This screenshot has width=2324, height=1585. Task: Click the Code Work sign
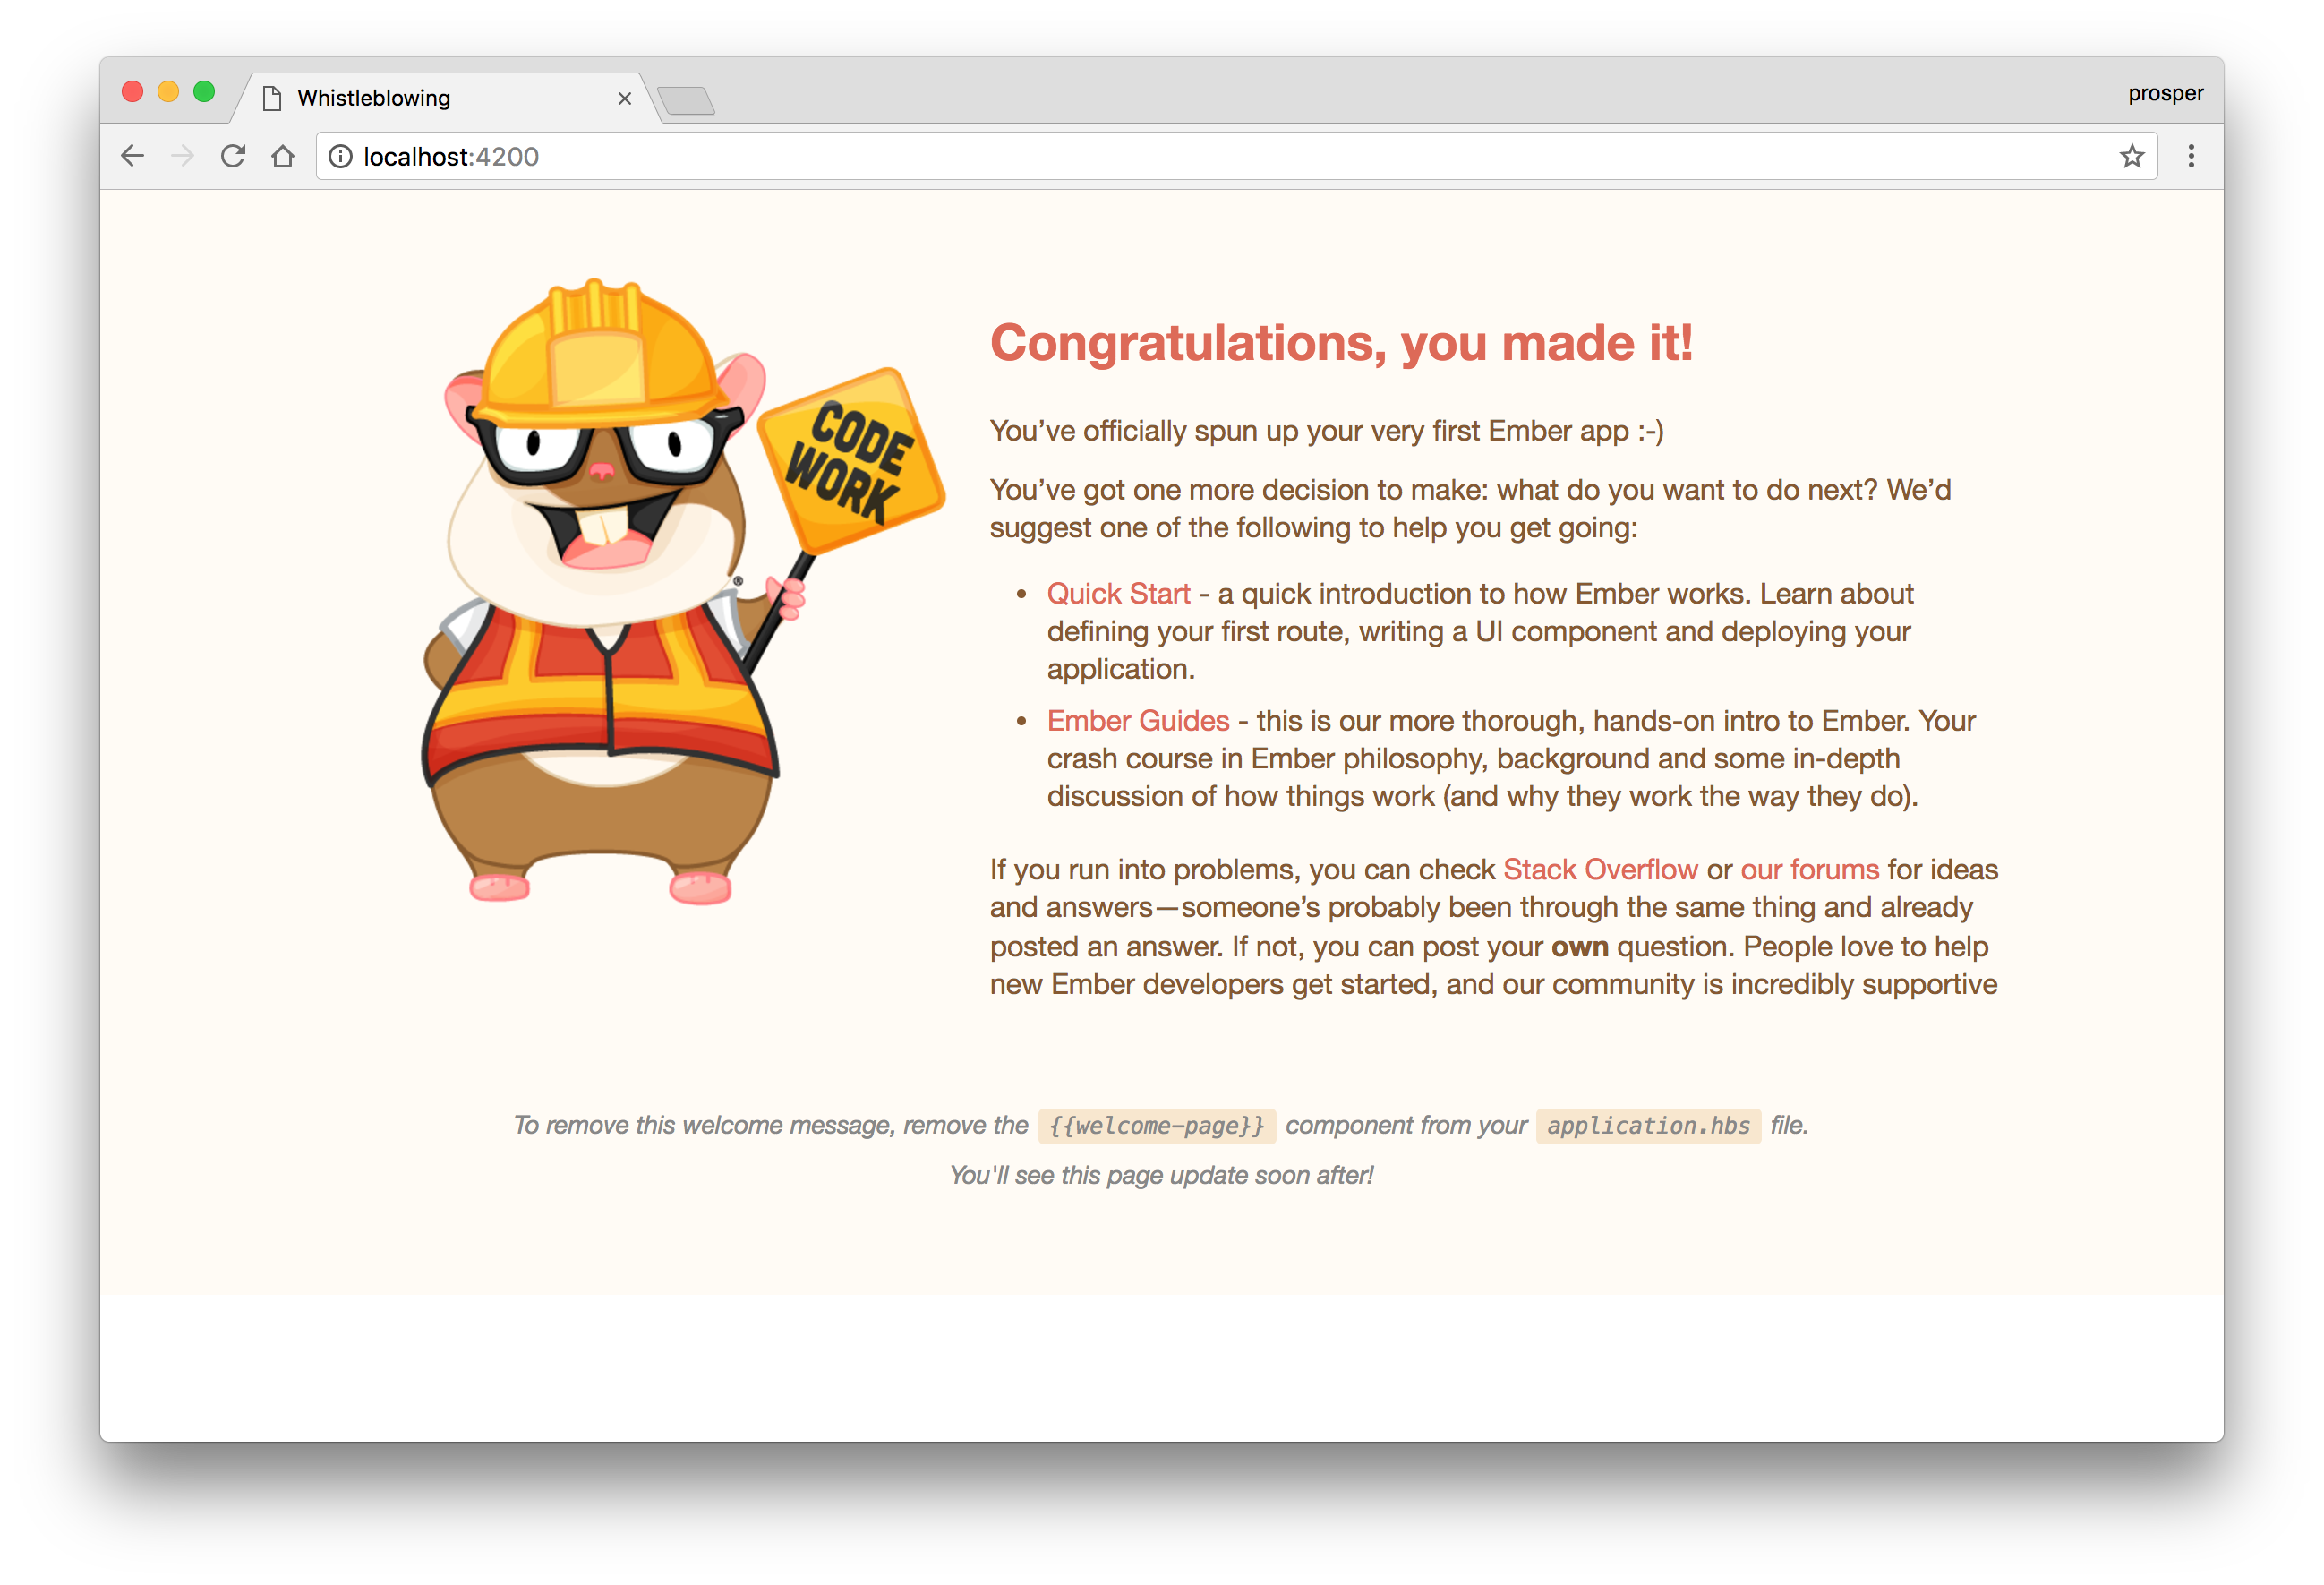(851, 461)
